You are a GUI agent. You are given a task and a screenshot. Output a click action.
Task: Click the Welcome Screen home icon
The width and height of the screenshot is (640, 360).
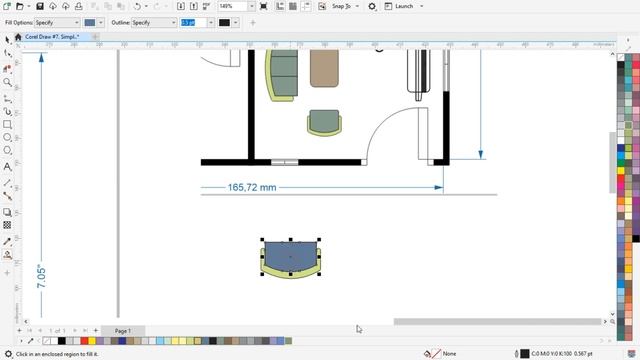[x=18, y=37]
